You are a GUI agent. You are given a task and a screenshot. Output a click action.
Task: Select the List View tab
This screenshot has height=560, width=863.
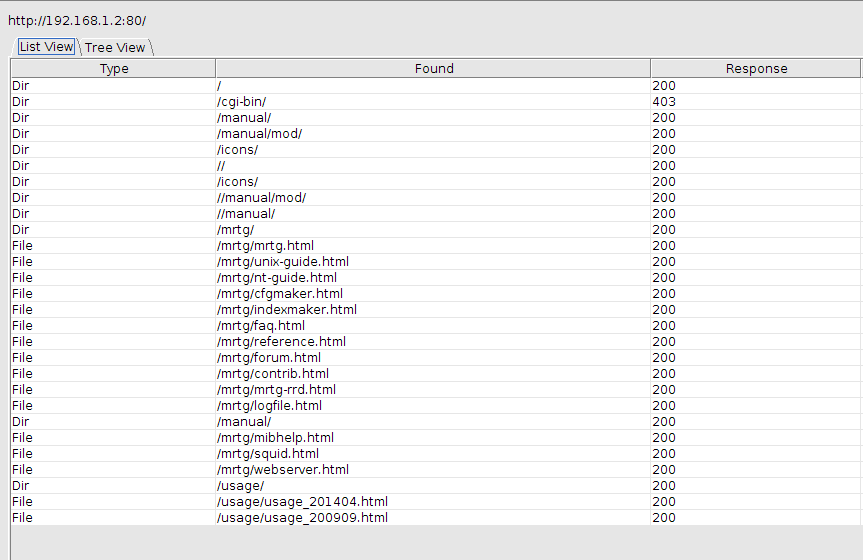pyautogui.click(x=46, y=47)
